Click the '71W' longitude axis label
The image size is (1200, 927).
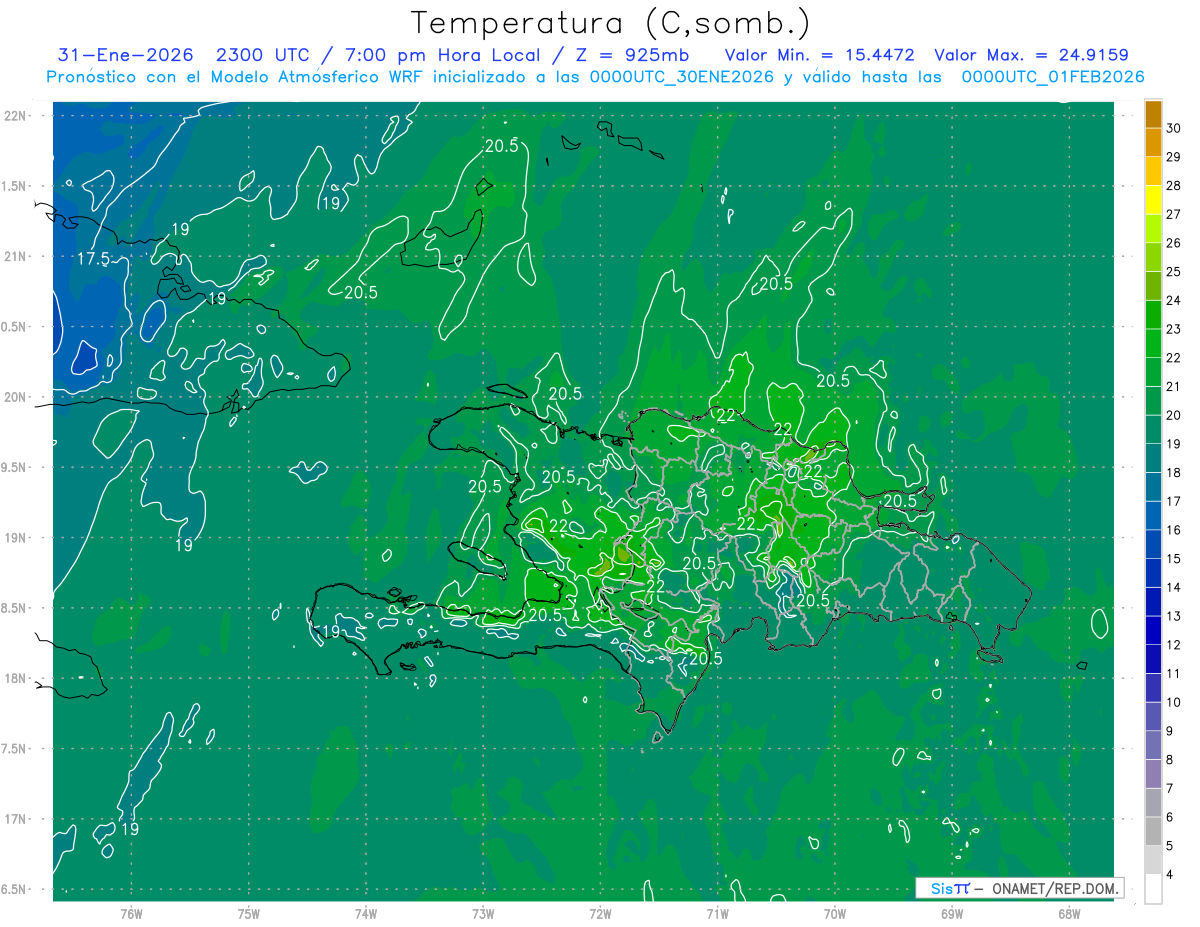(717, 913)
